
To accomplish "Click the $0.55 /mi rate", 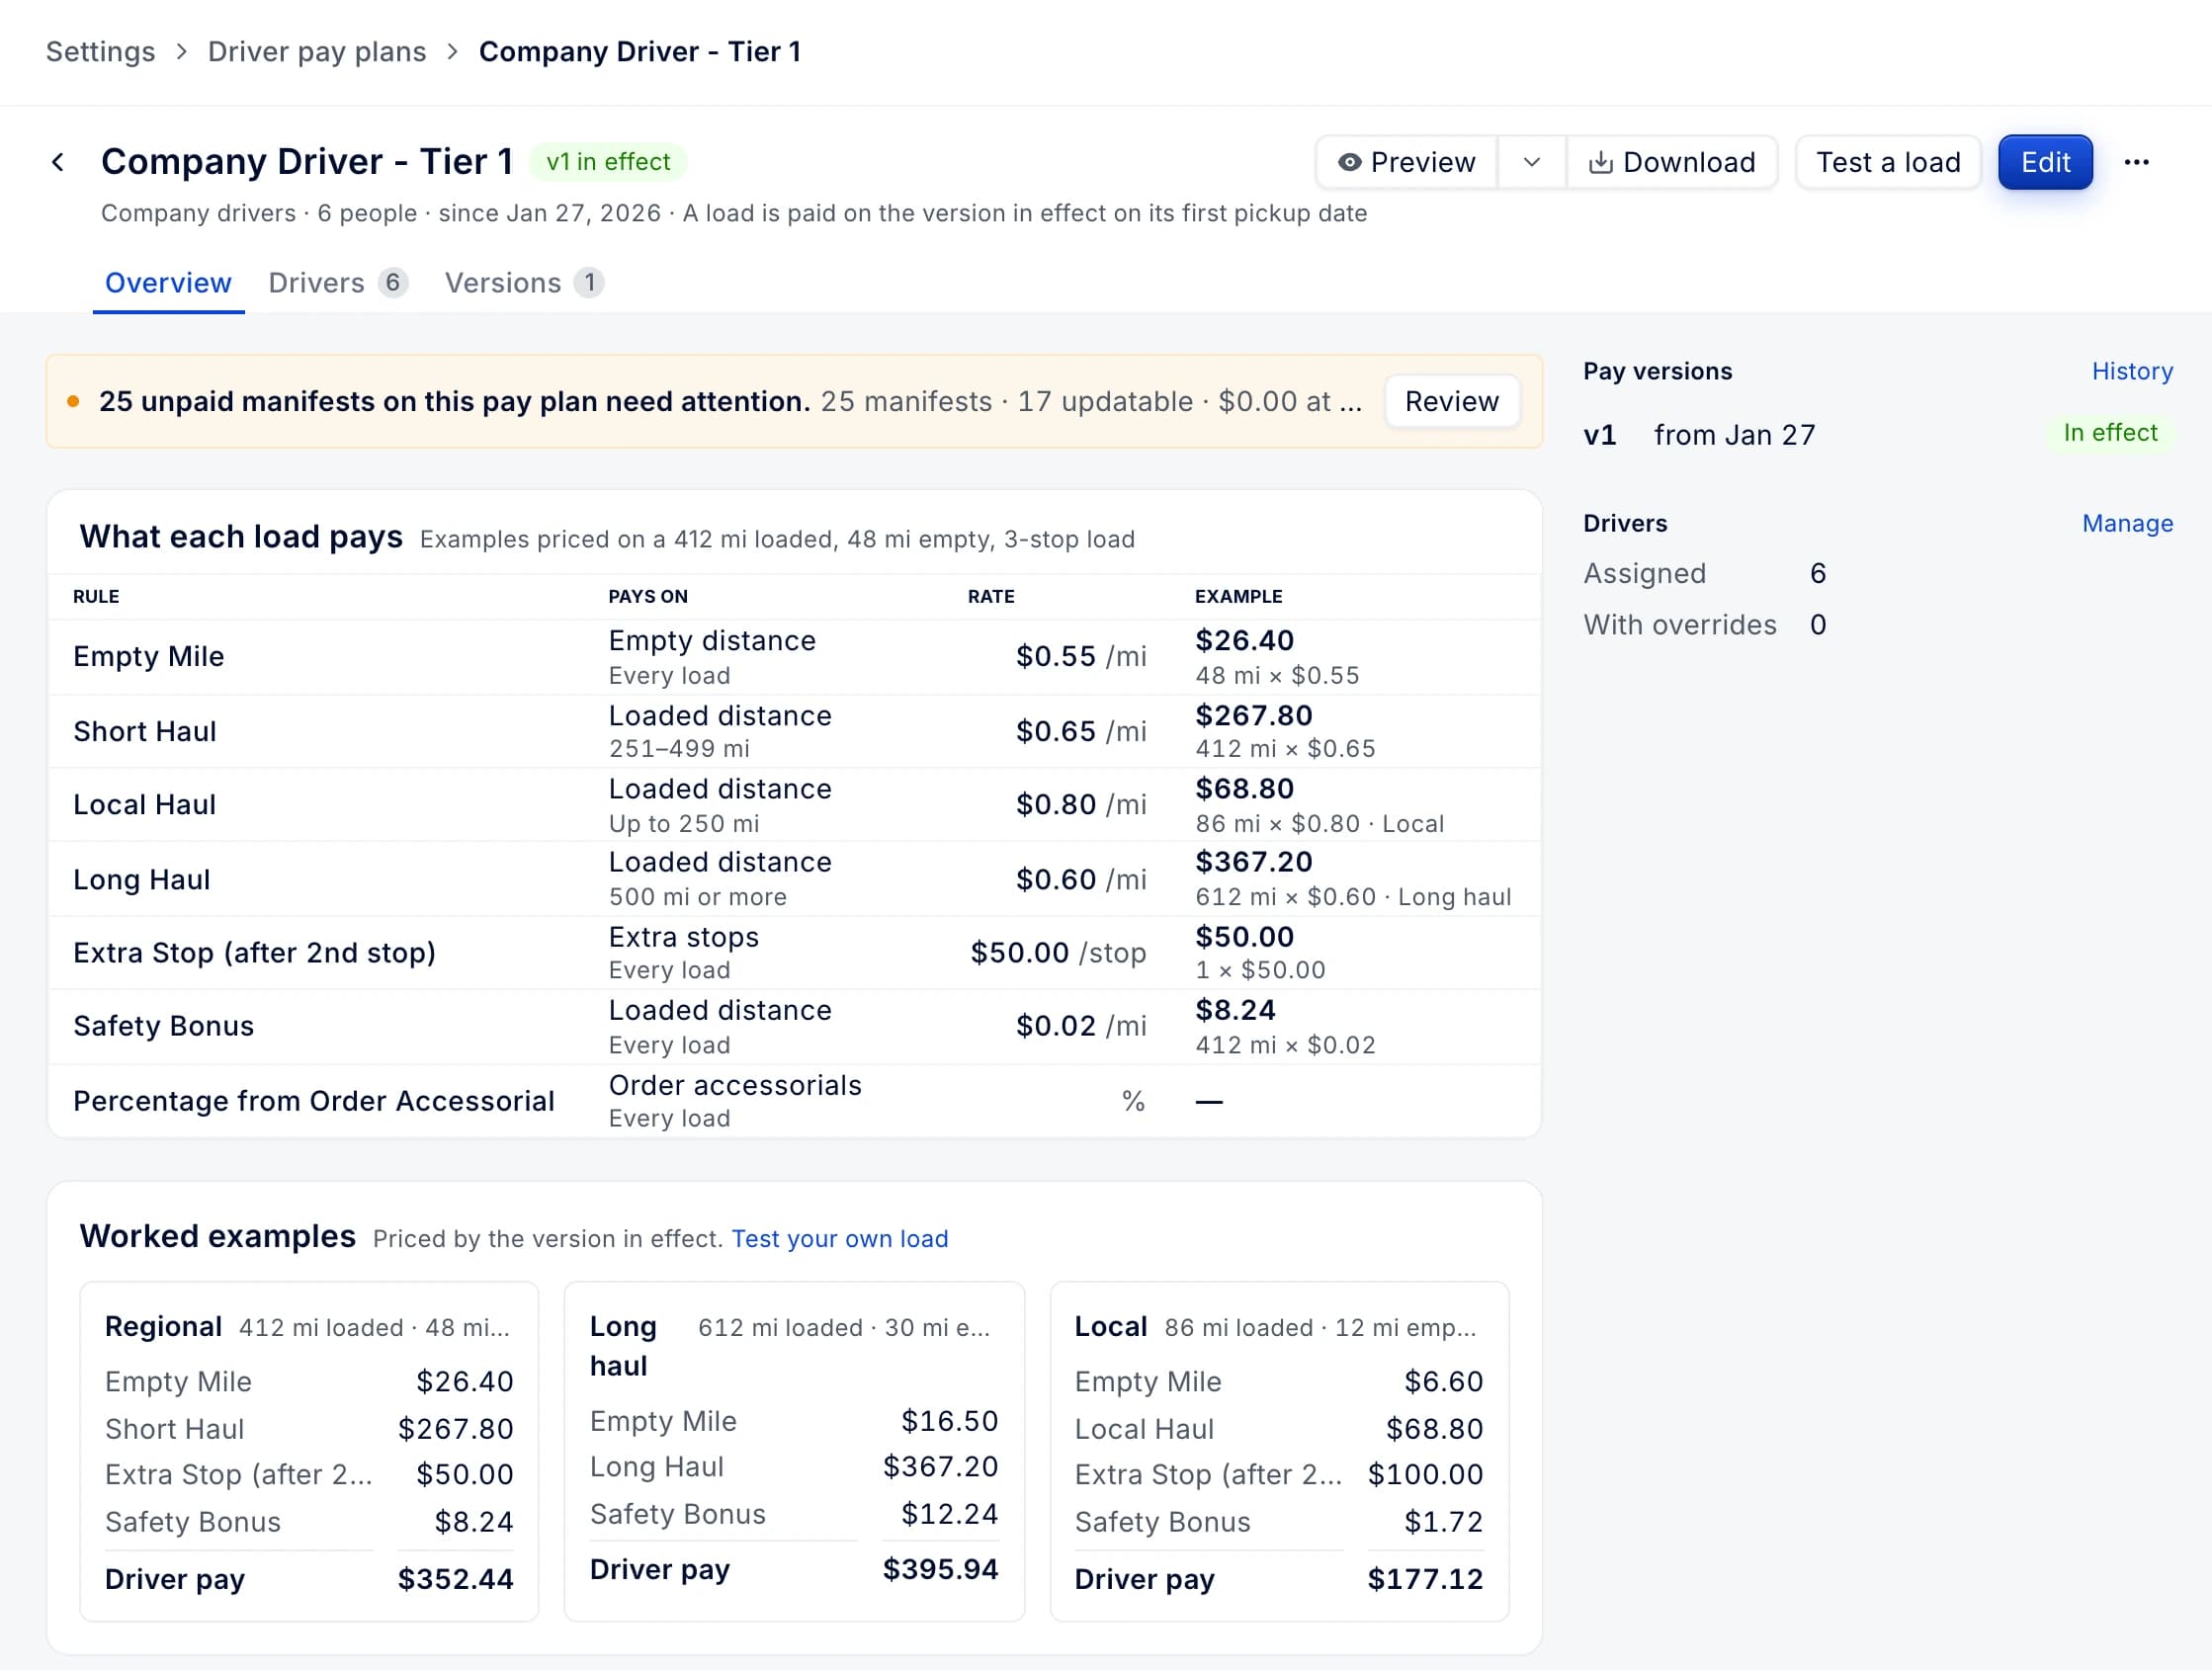I will (x=1081, y=657).
